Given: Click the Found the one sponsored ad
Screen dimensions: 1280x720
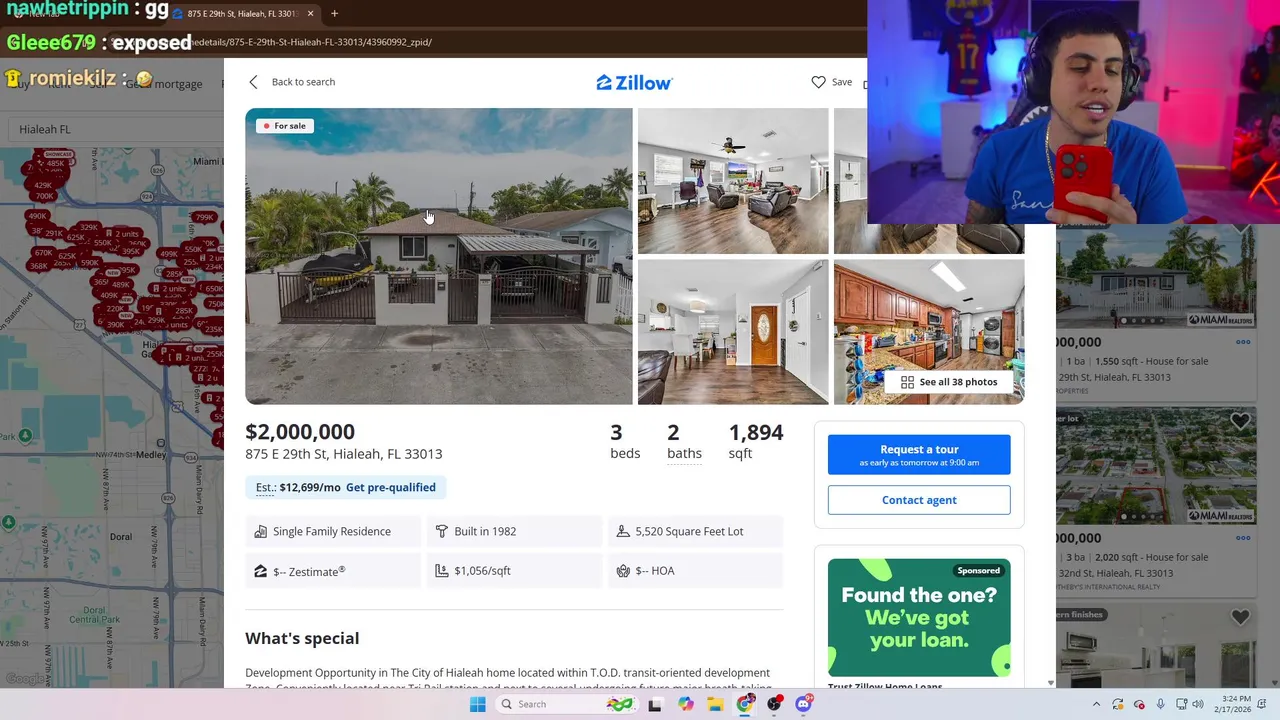Looking at the screenshot, I should (919, 618).
